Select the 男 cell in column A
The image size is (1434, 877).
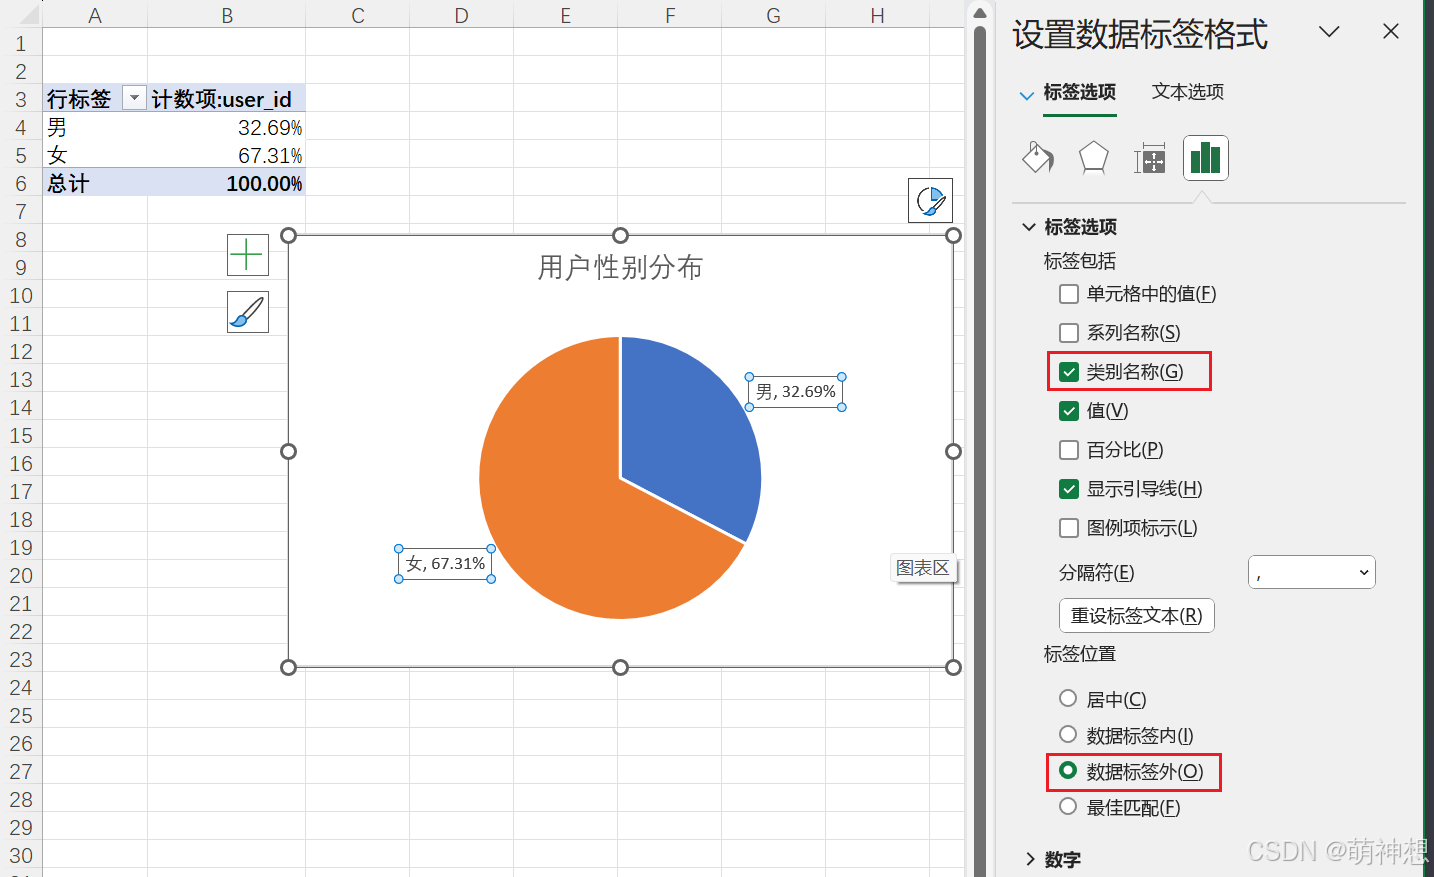[95, 127]
